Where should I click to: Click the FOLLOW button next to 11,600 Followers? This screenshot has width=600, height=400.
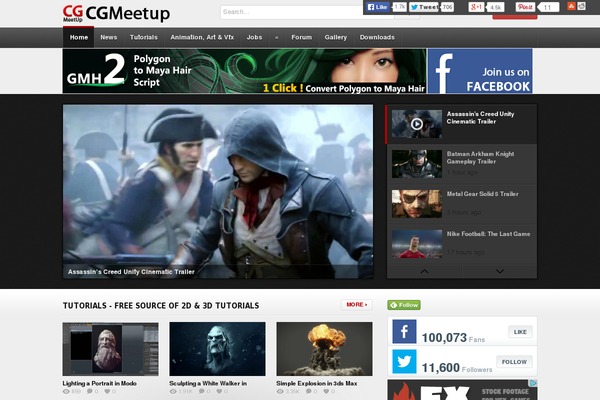tap(514, 362)
